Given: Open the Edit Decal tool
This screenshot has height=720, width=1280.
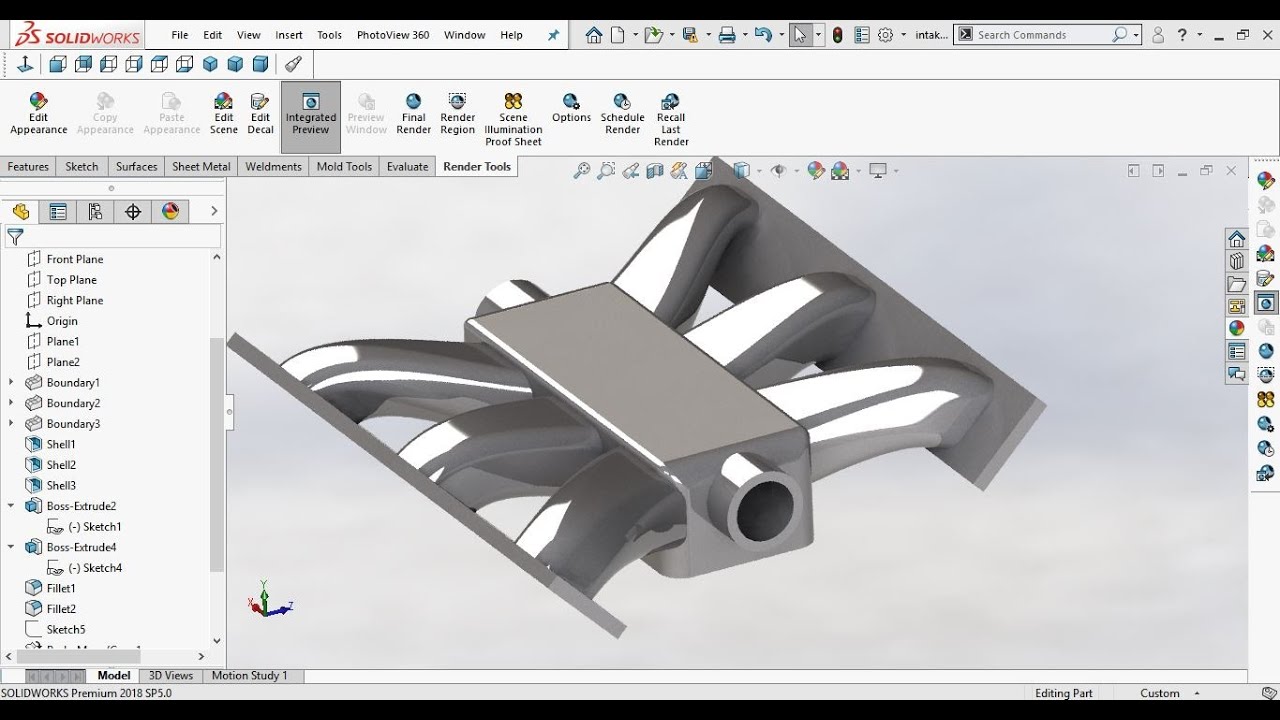Looking at the screenshot, I should [260, 114].
